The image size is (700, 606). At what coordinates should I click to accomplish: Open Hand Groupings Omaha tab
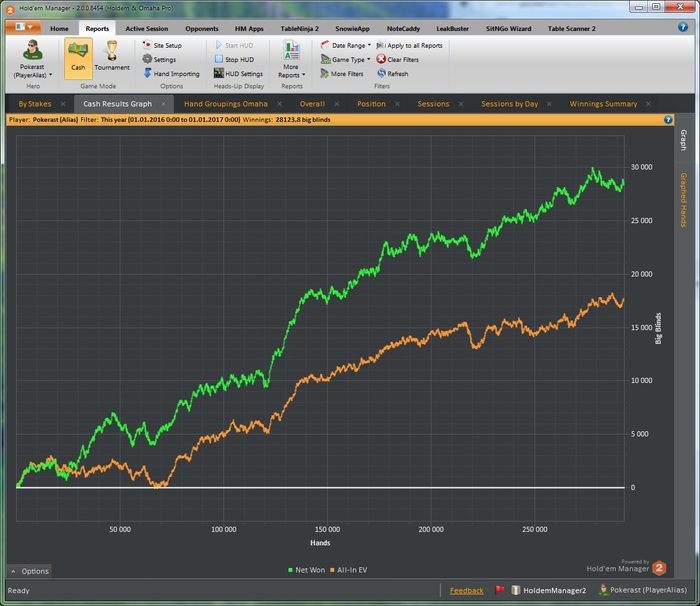tap(226, 104)
